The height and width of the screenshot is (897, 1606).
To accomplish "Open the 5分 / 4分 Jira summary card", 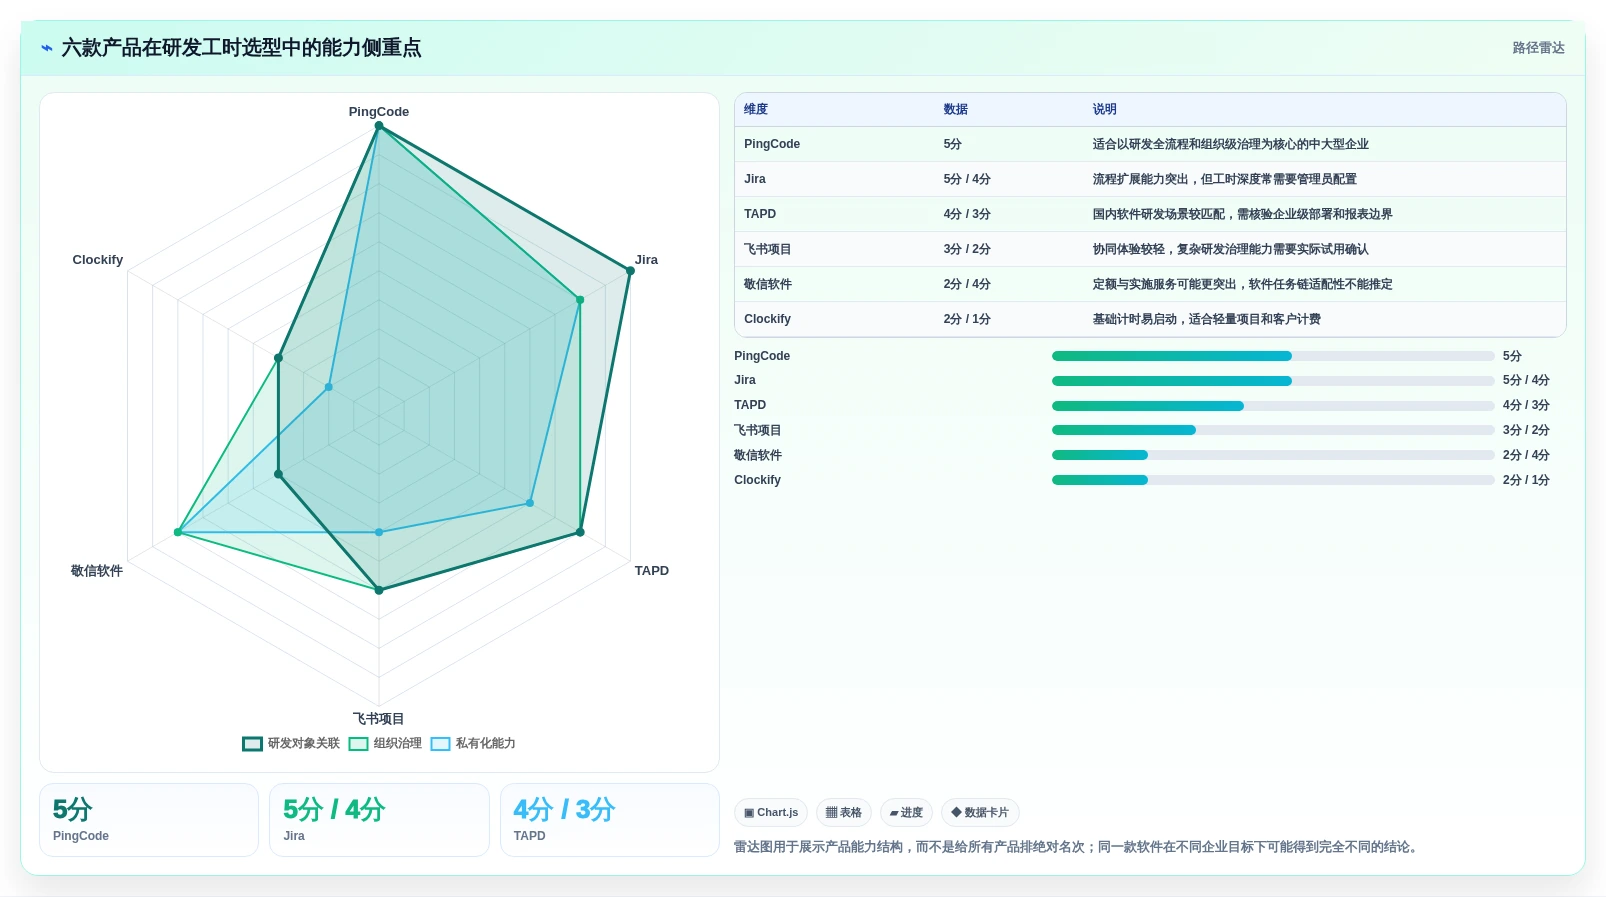I will point(379,820).
